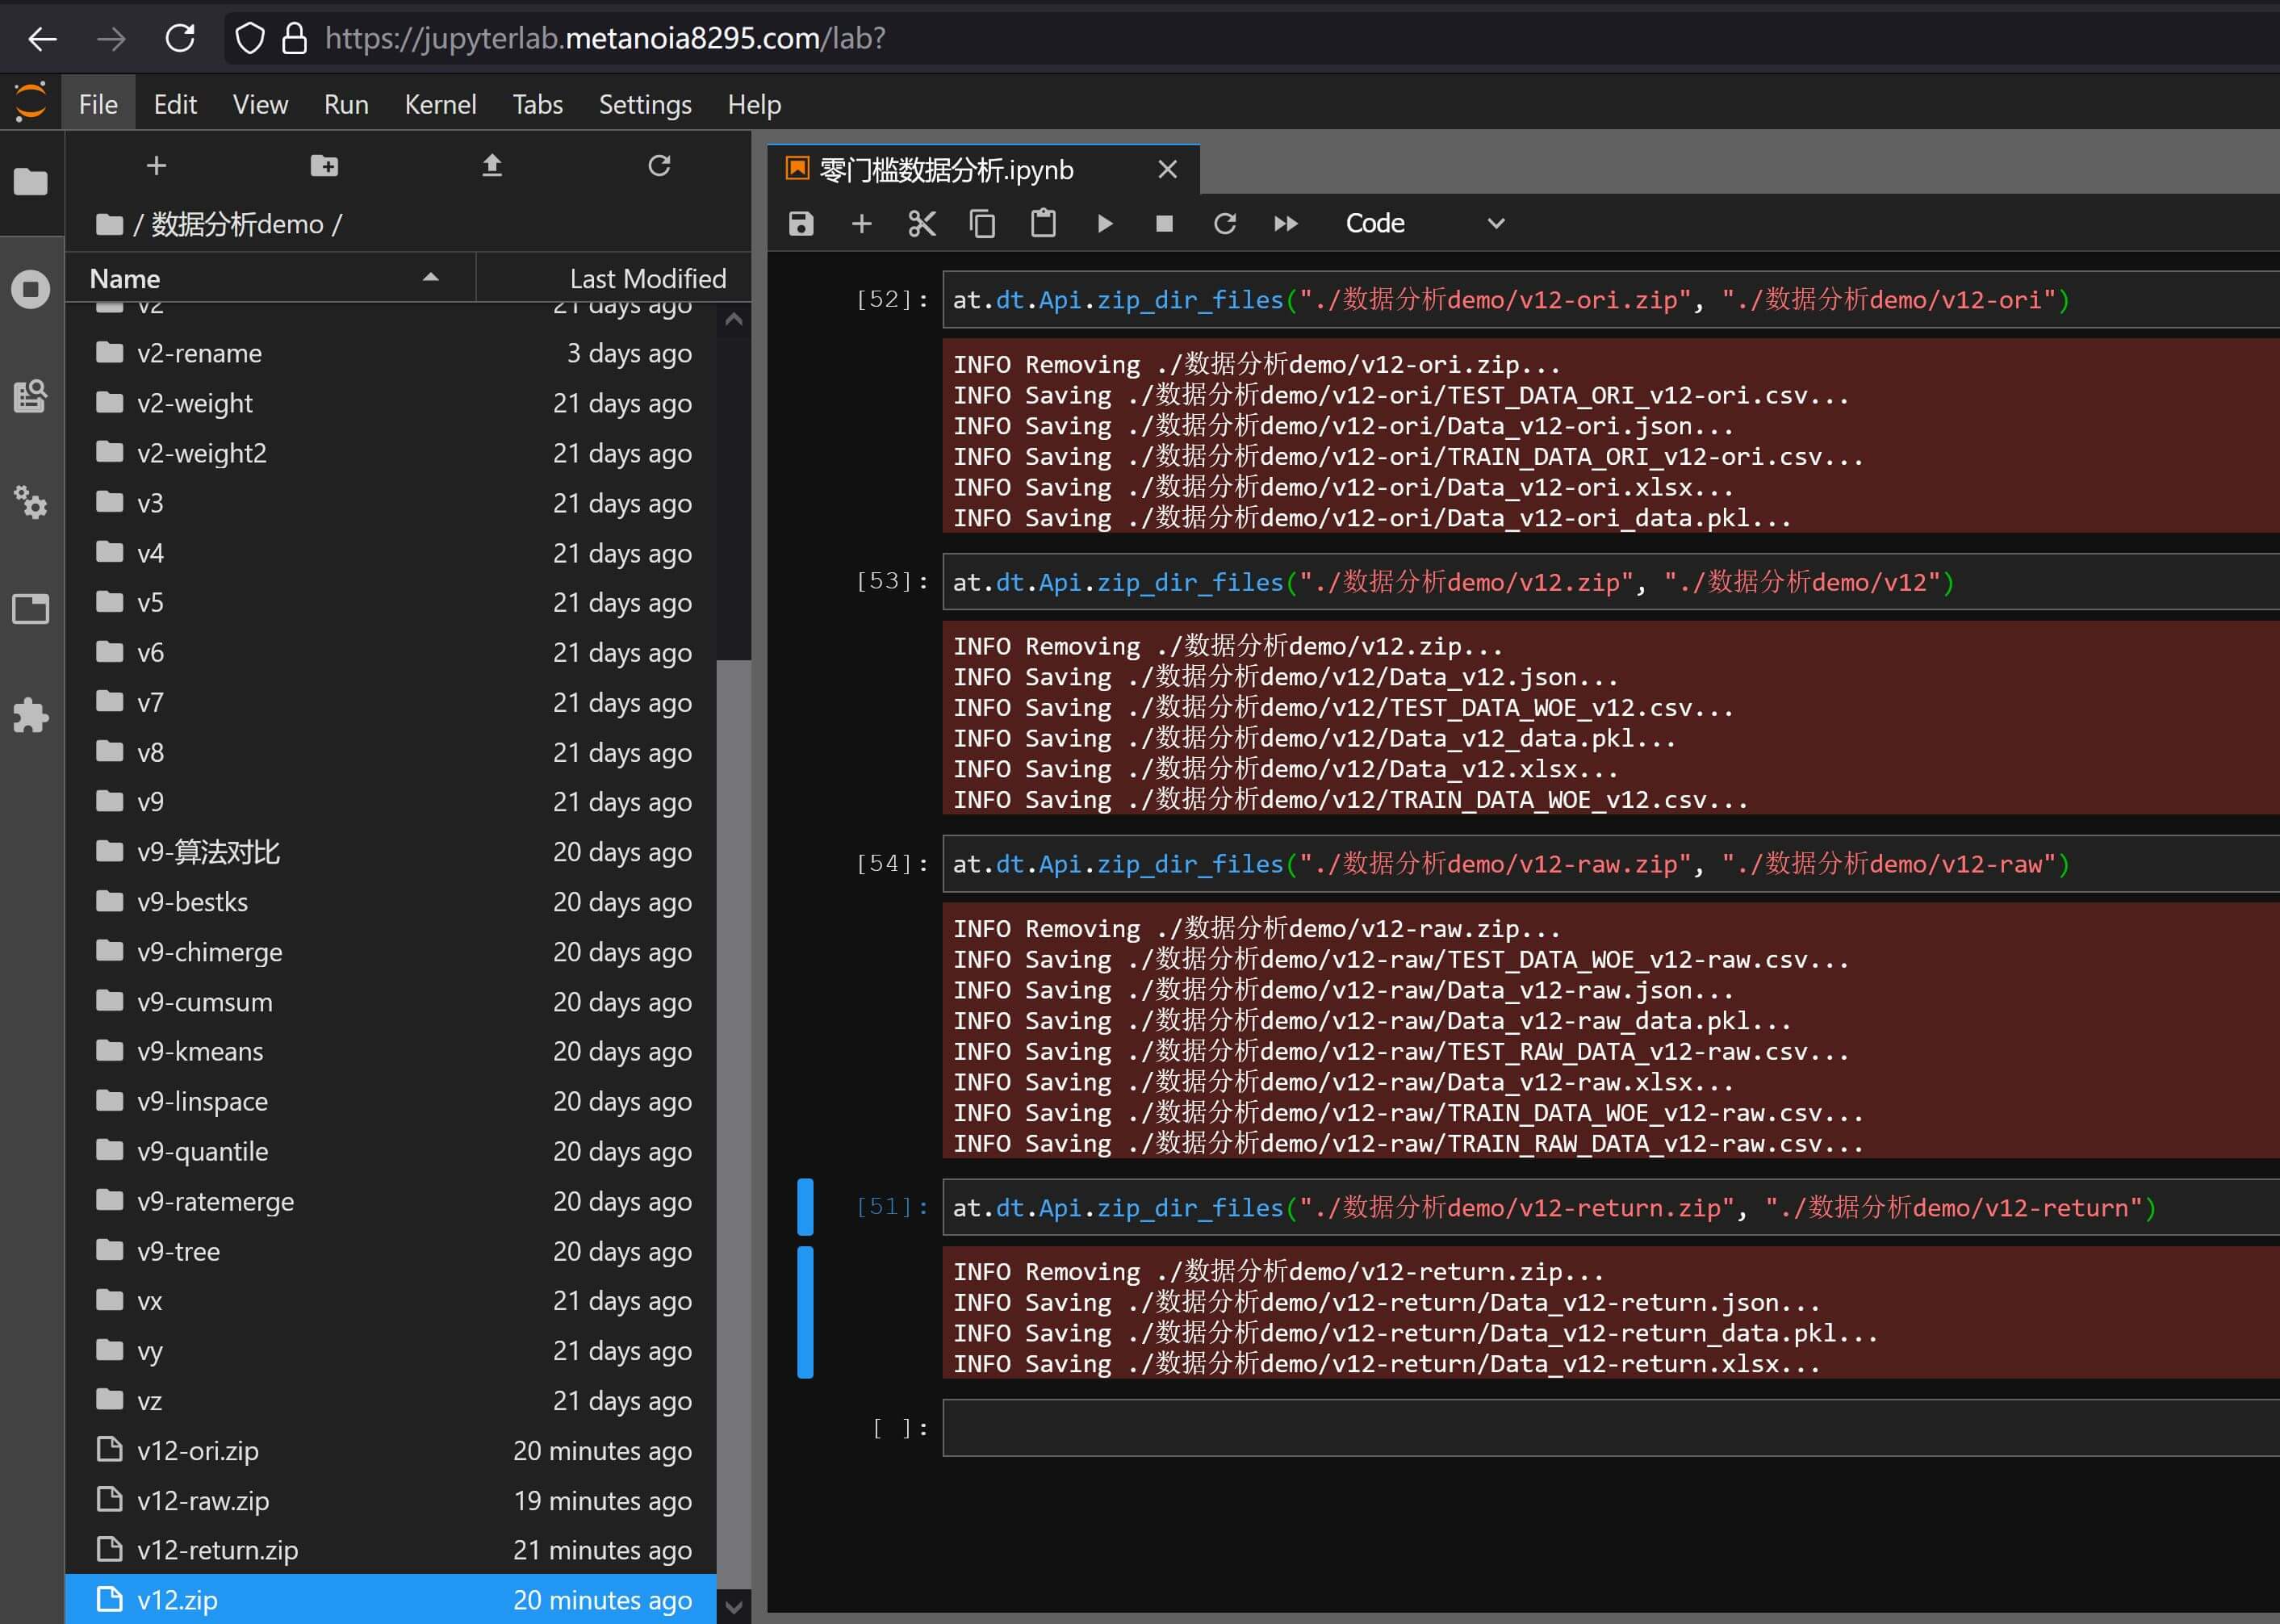Create a new folder in the file browser

tap(324, 165)
